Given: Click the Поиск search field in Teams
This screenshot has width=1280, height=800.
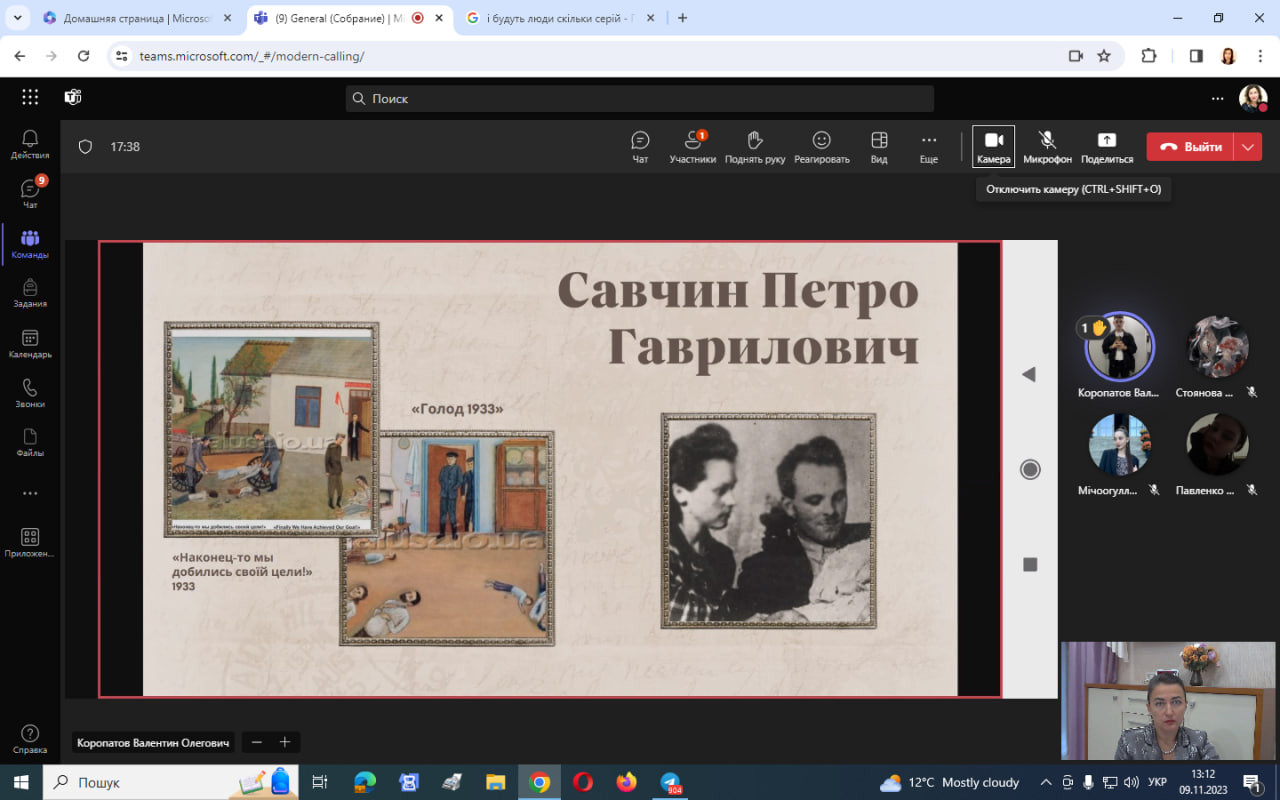Looking at the screenshot, I should point(640,99).
